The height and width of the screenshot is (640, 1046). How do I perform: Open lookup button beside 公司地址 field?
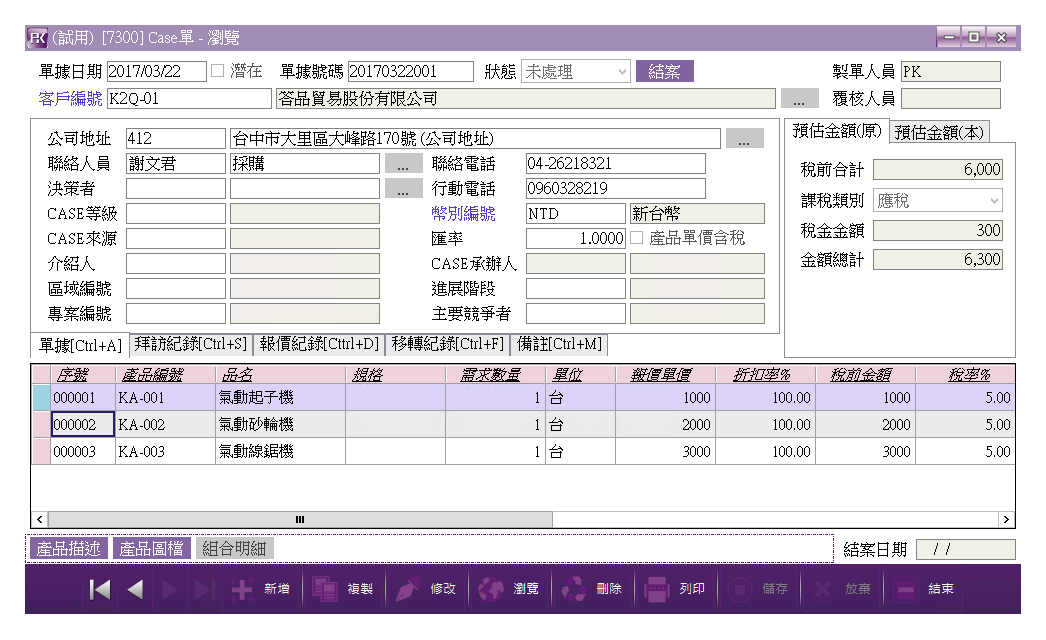(x=744, y=139)
